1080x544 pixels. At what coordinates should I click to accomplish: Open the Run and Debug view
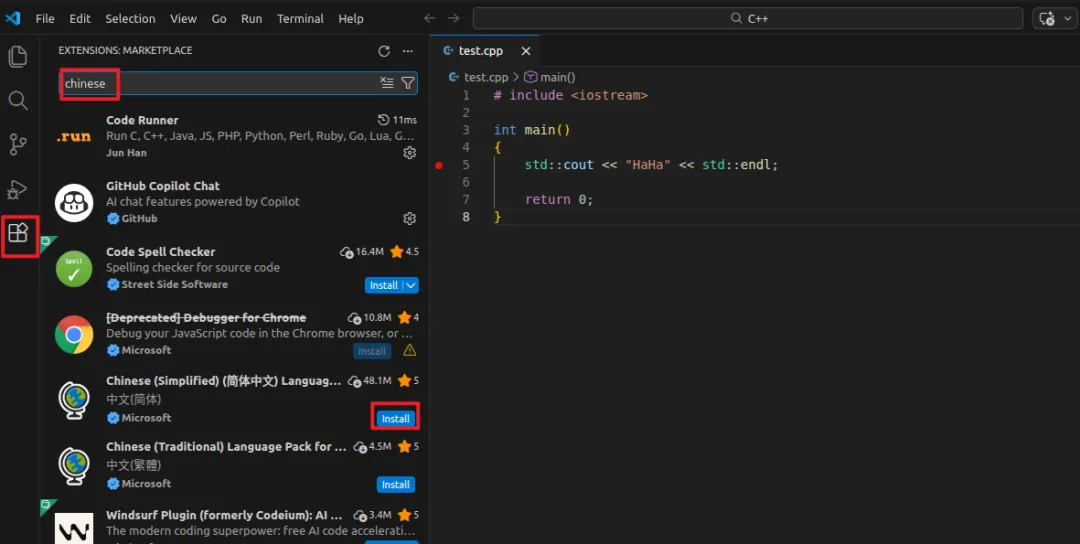tap(18, 189)
